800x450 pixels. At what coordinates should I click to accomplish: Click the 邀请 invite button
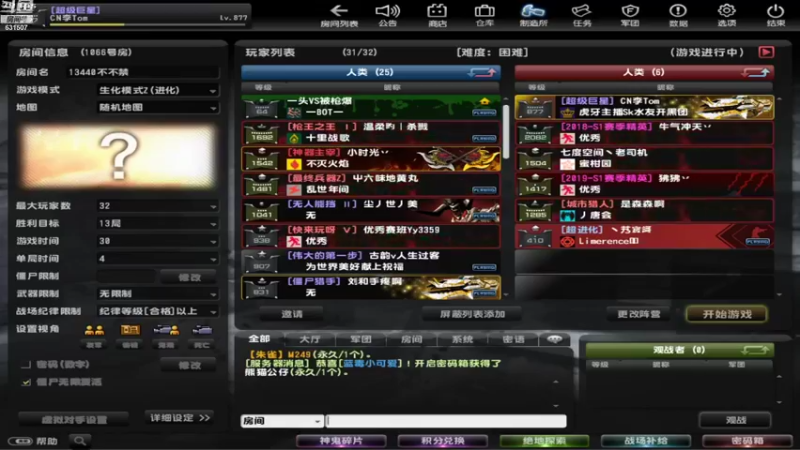(x=292, y=314)
